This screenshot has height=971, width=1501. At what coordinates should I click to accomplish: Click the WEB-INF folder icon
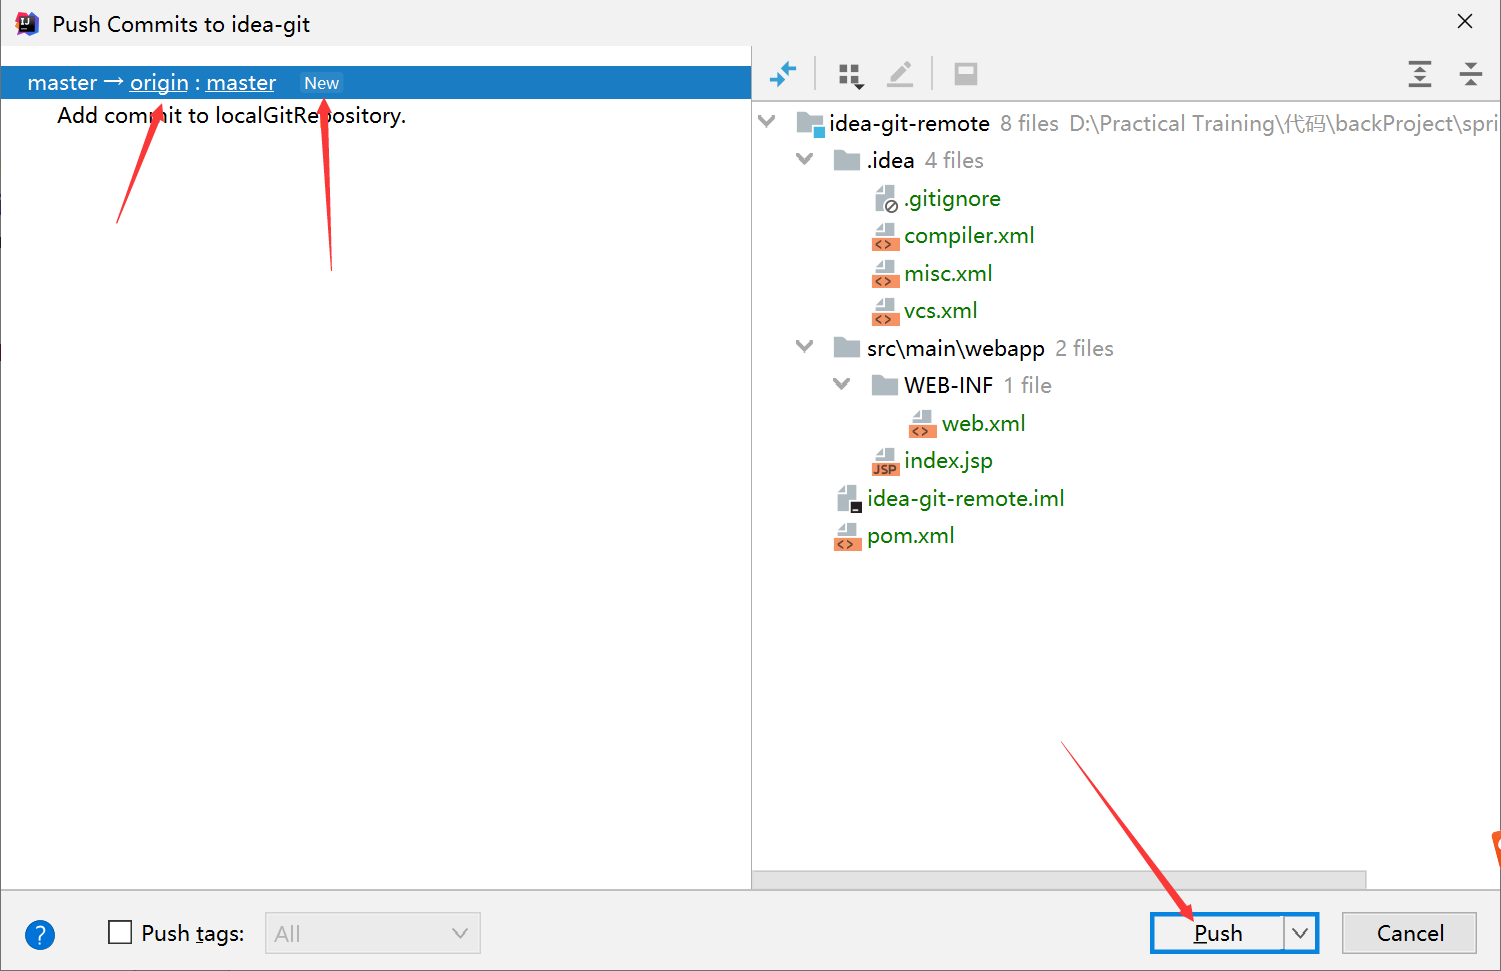coord(884,385)
